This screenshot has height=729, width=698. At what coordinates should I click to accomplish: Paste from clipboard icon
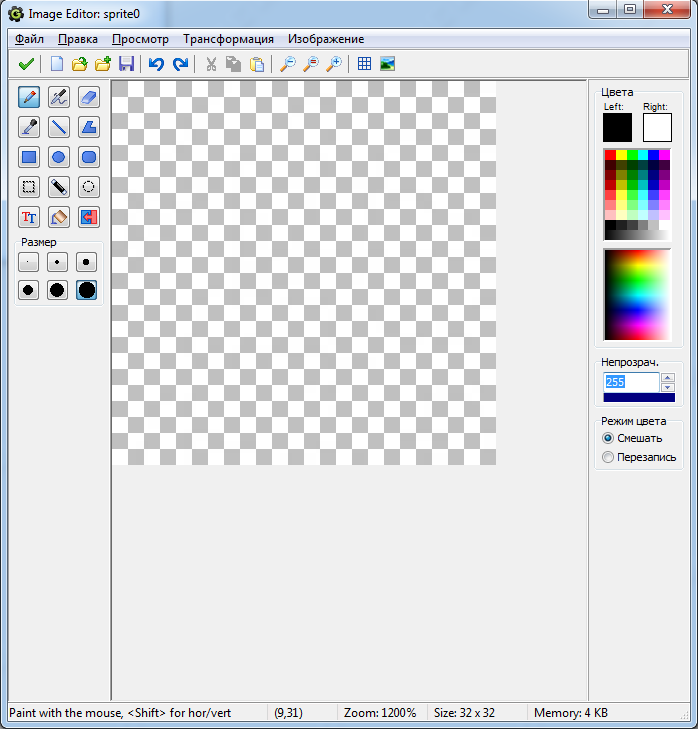coord(257,64)
